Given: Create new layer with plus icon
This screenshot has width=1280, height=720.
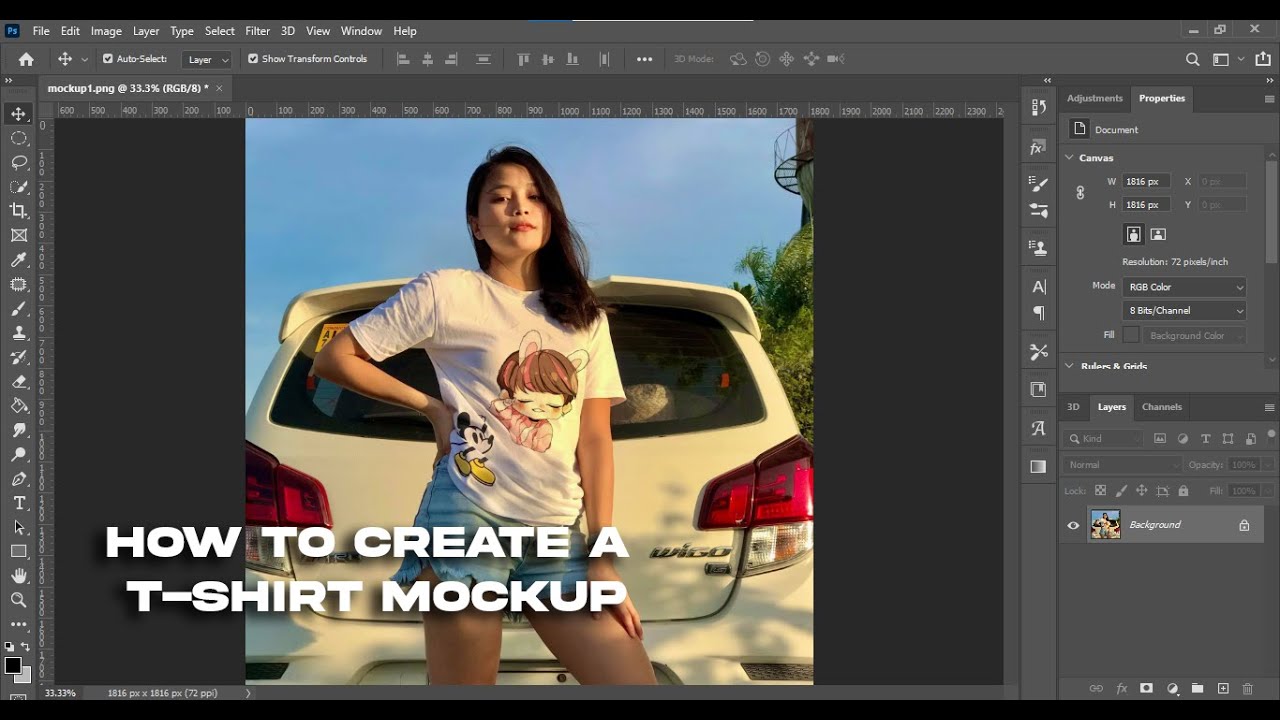Looking at the screenshot, I should [1222, 689].
